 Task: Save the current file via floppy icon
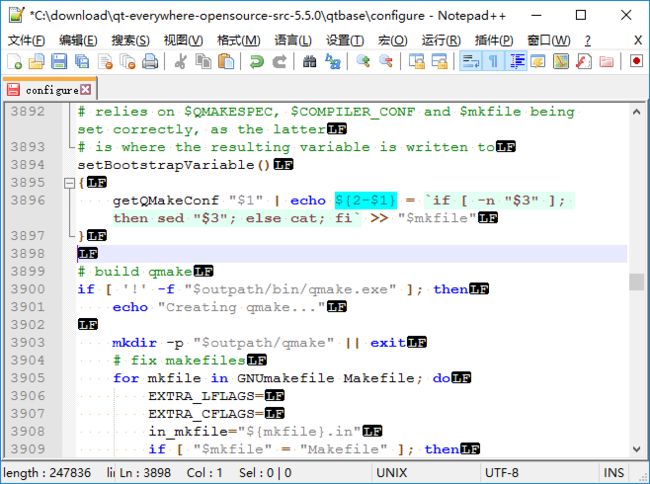click(x=59, y=61)
